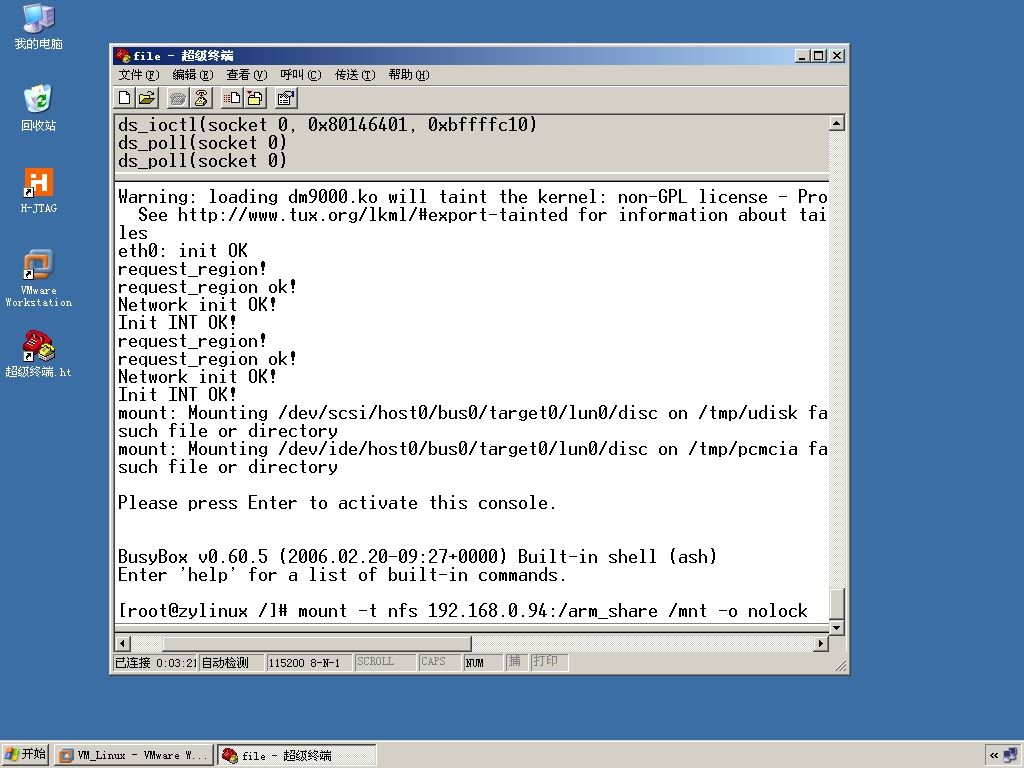Click the Receive file toolbar icon
The width and height of the screenshot is (1024, 768).
click(255, 98)
